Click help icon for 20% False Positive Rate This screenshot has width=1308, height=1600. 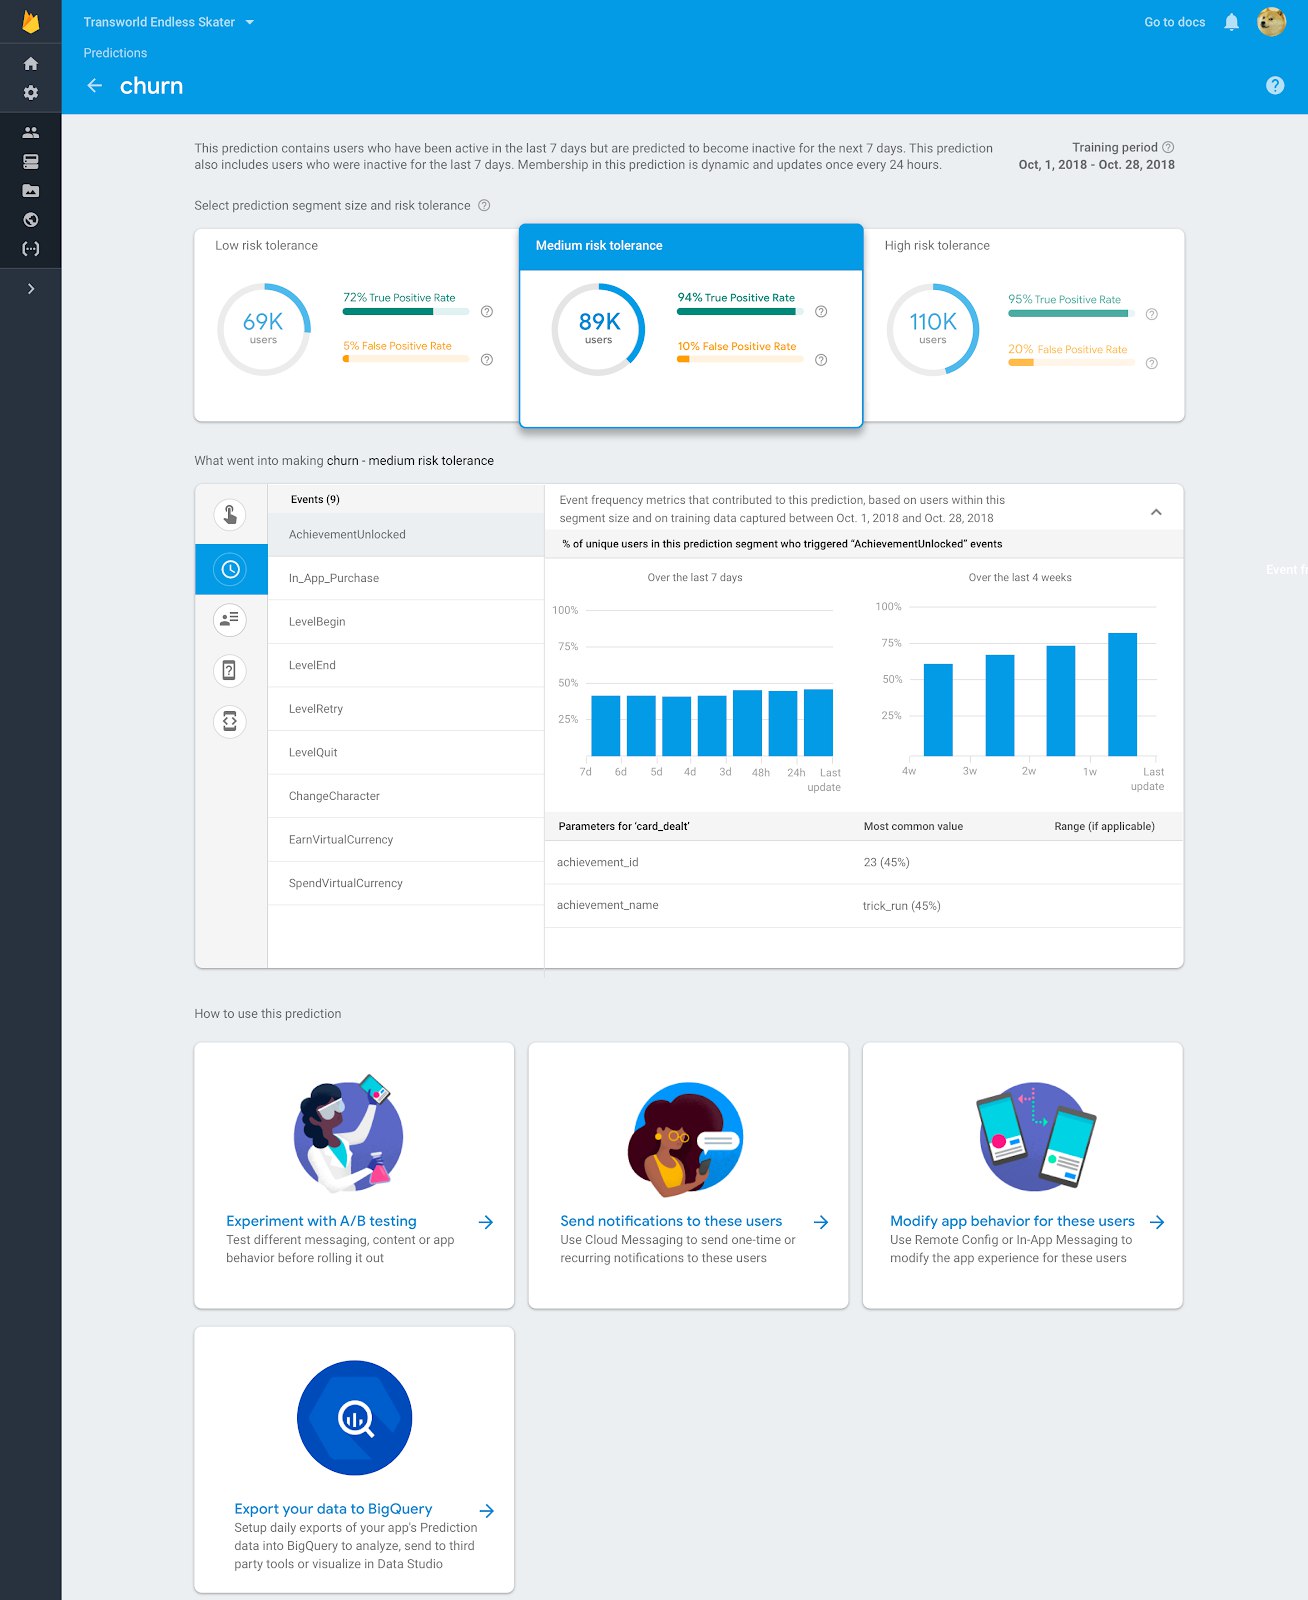[x=1152, y=363]
